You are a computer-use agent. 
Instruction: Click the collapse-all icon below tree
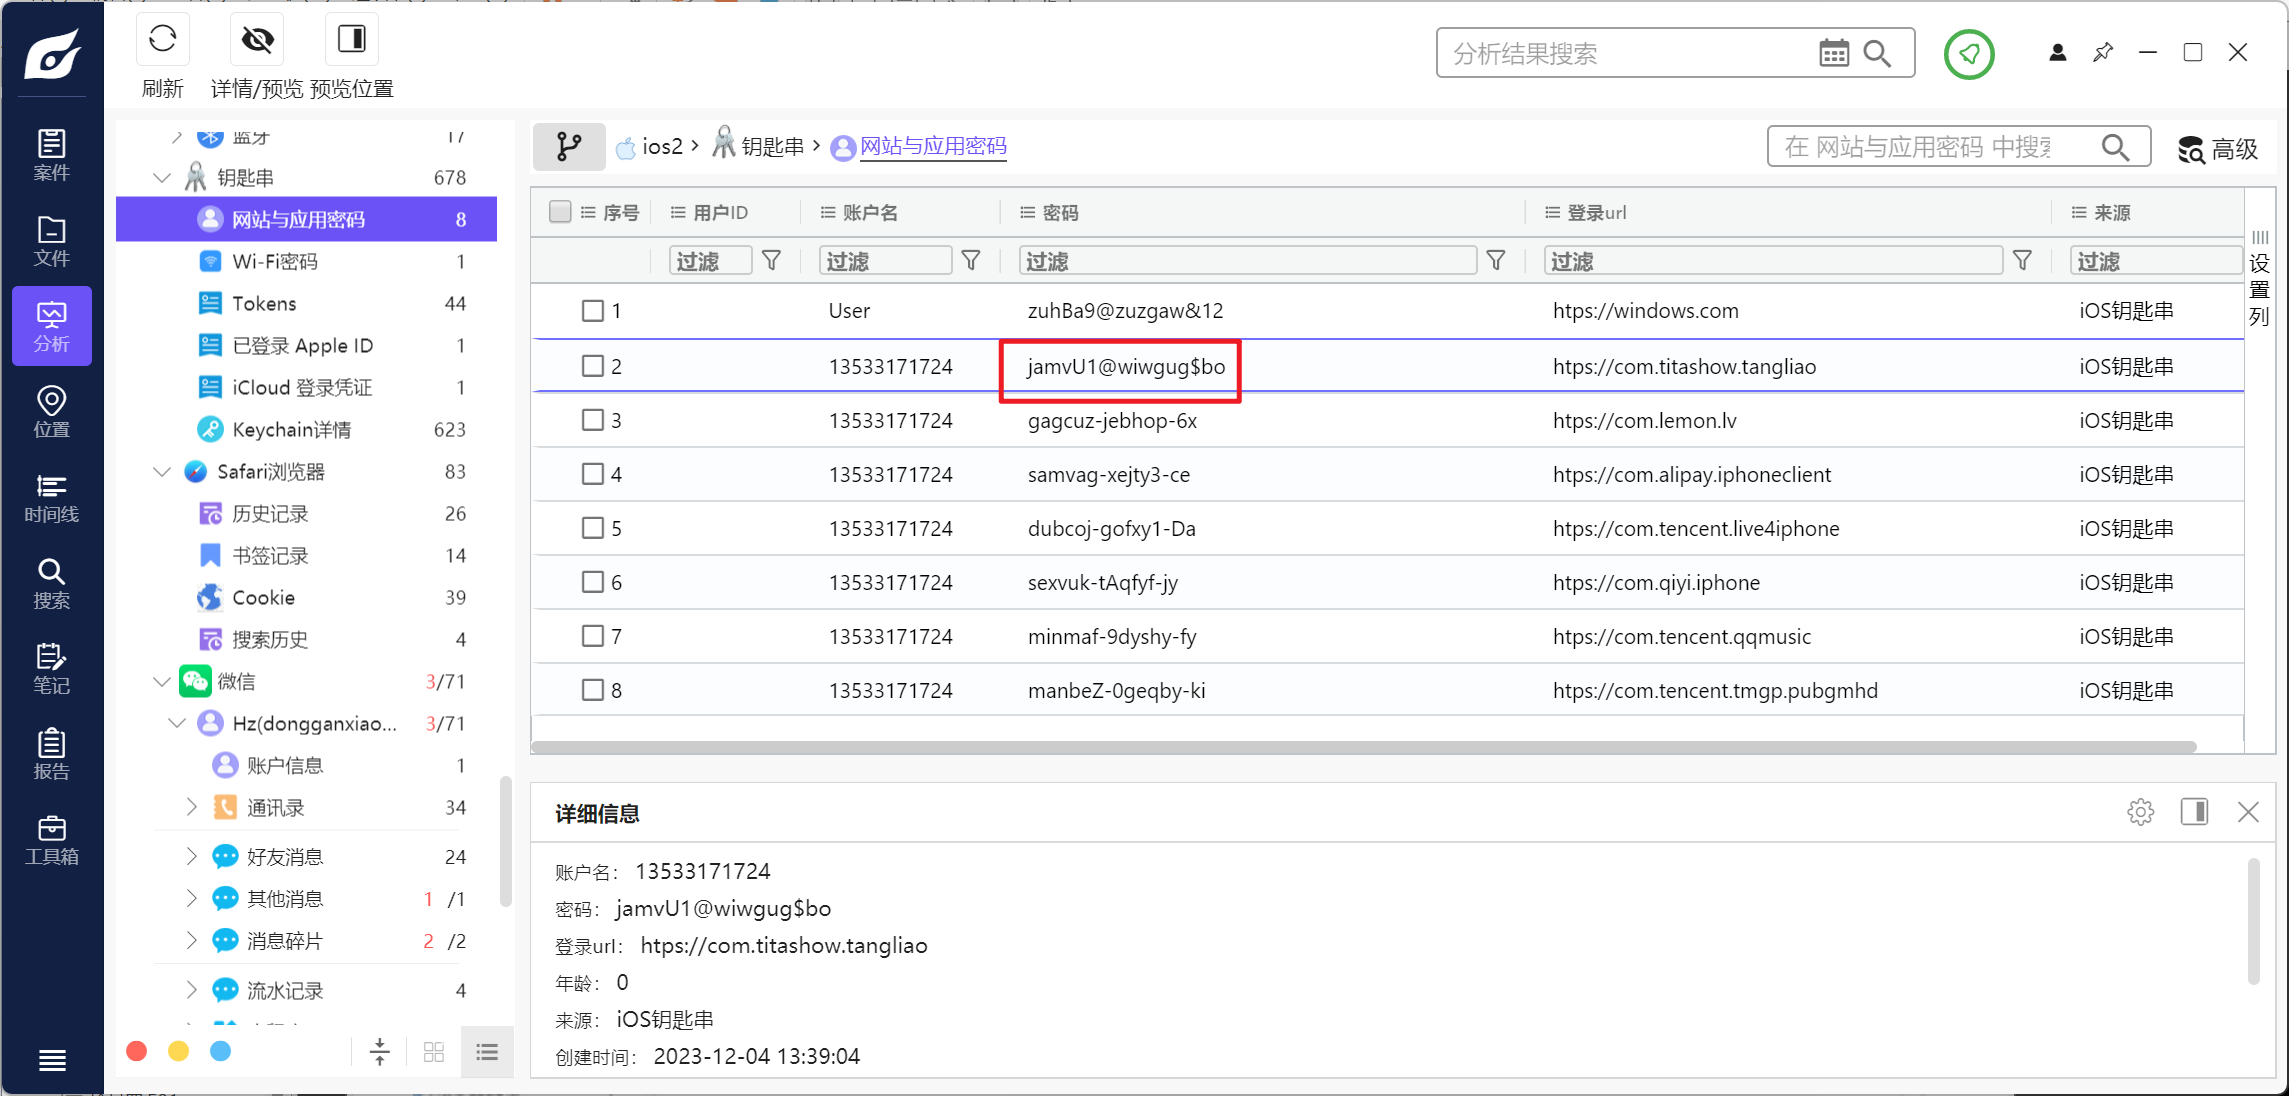point(380,1052)
